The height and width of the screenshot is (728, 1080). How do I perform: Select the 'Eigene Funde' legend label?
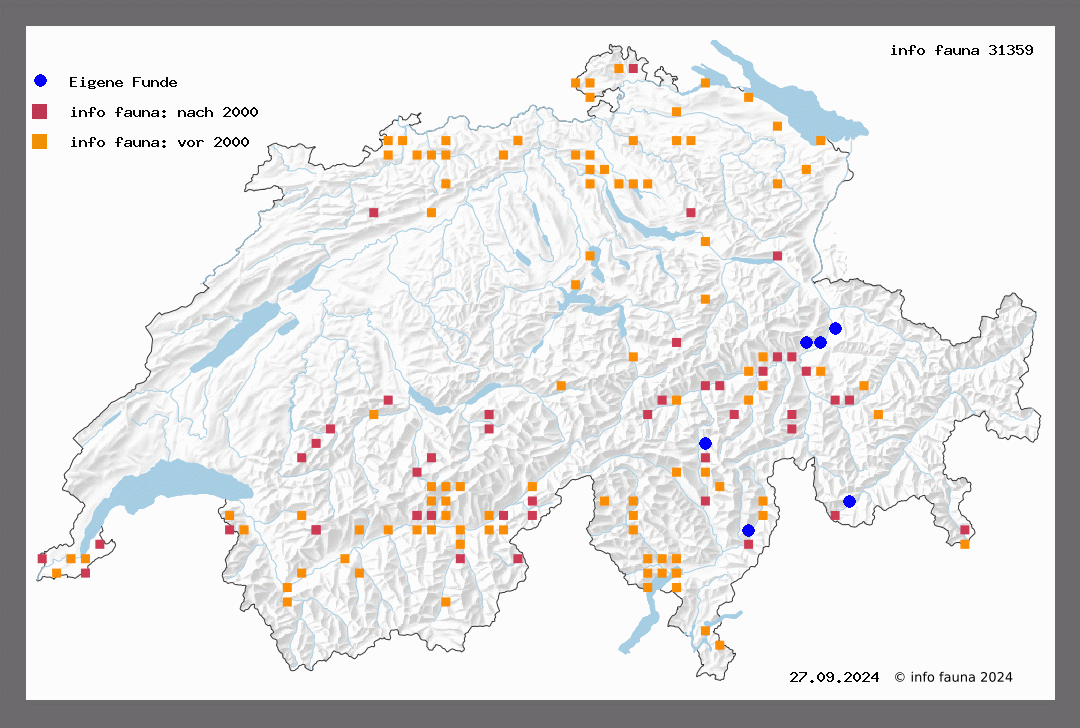123,82
